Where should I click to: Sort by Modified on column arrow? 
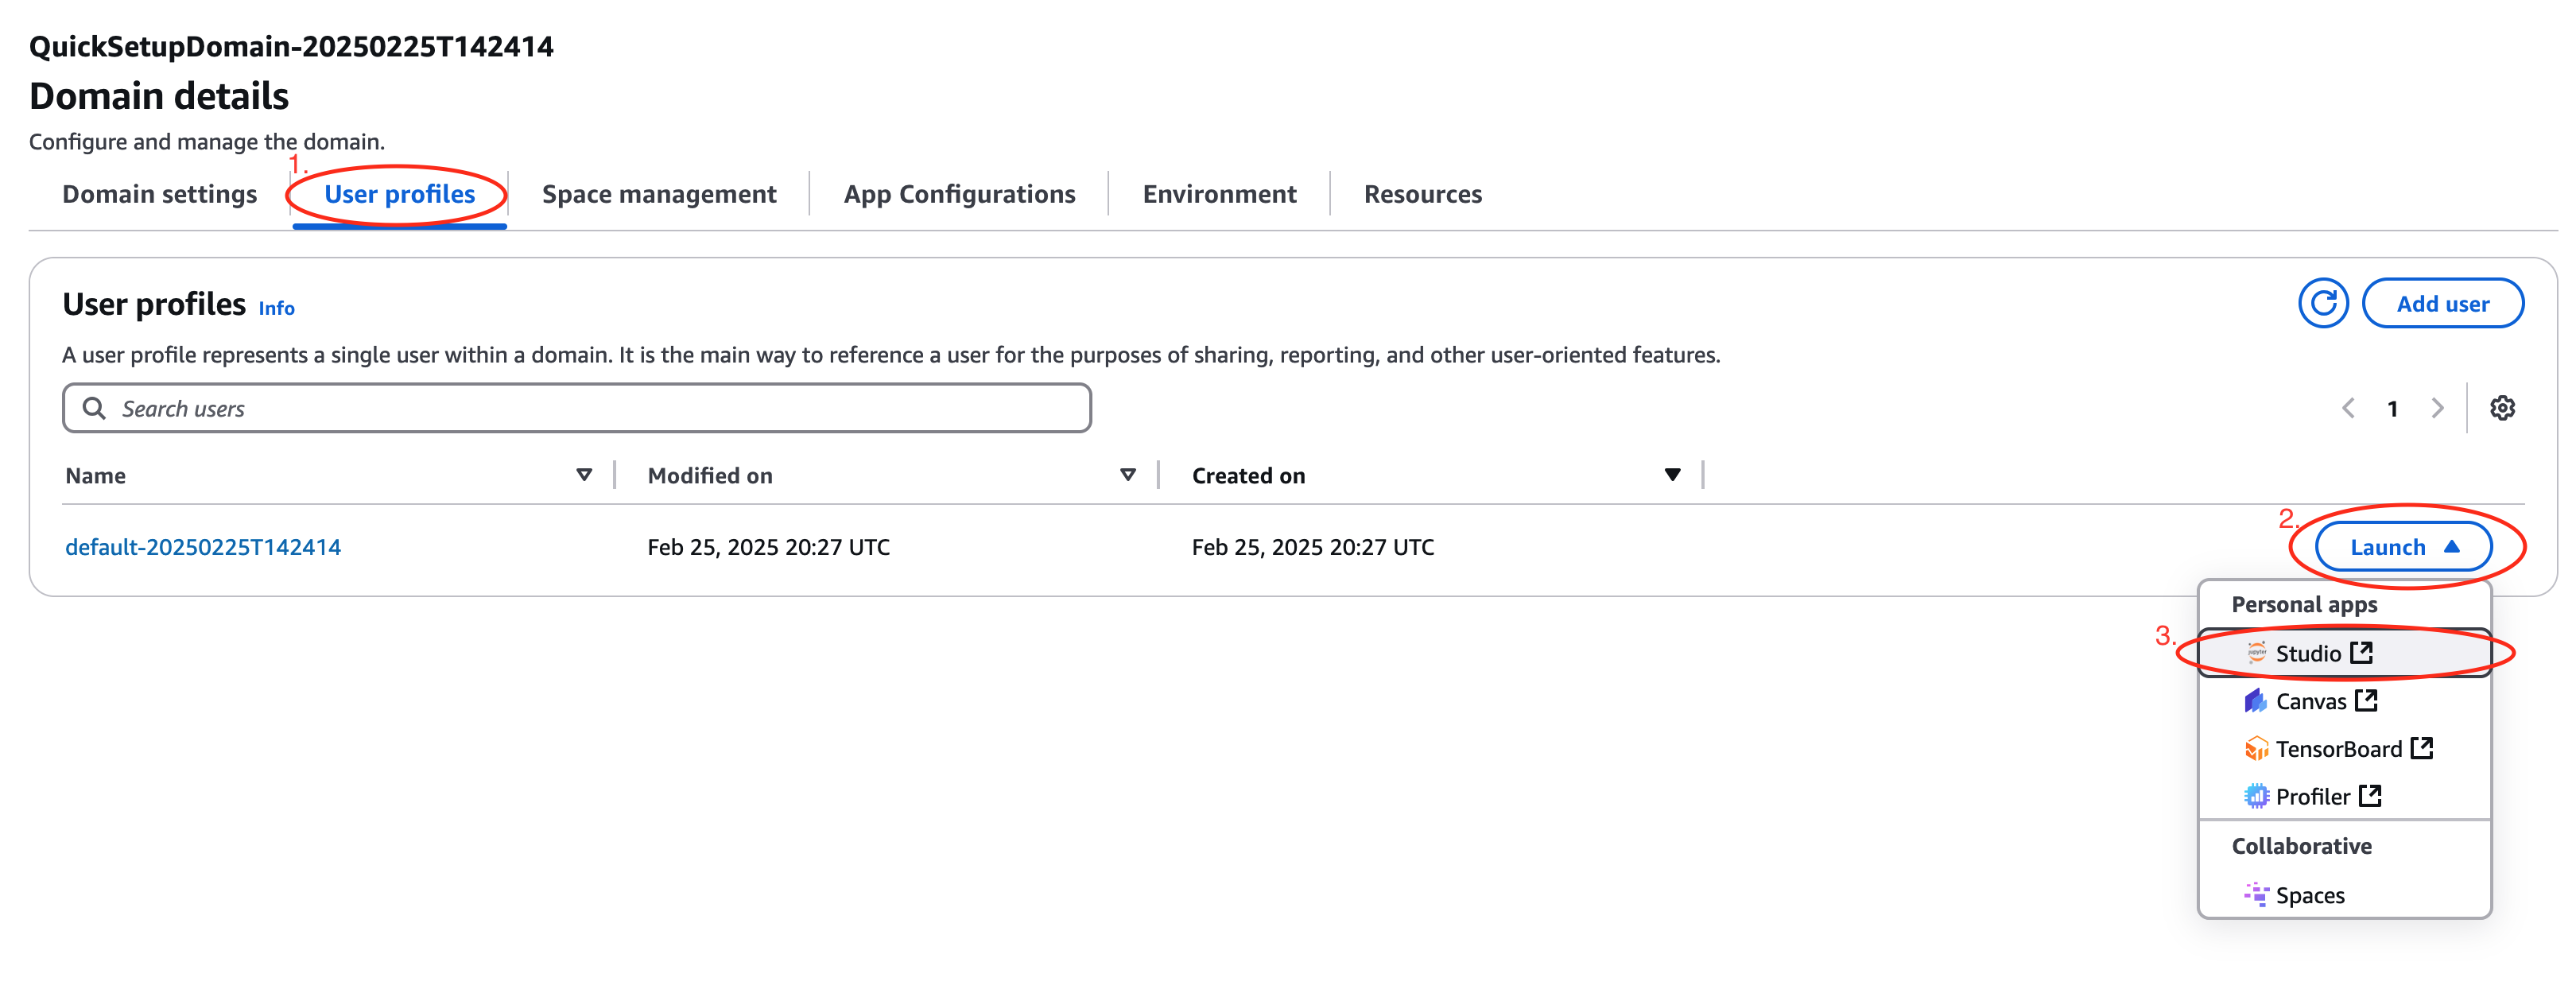click(x=1127, y=475)
